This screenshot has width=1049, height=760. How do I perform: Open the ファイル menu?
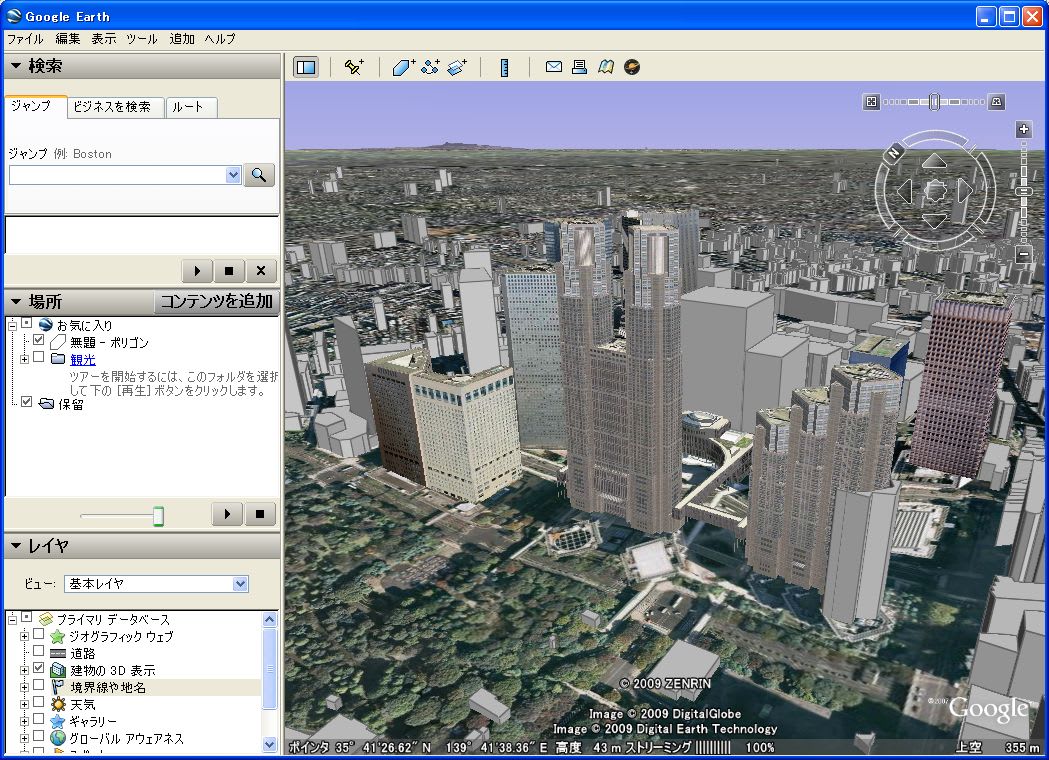(25, 39)
